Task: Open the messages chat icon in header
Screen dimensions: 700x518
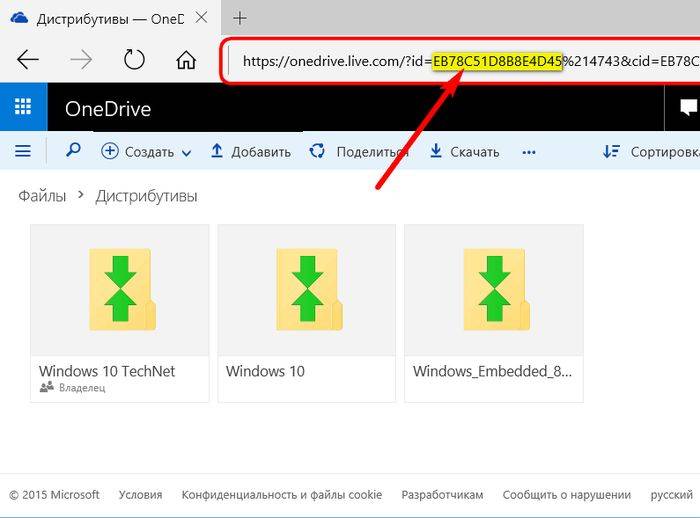Action: [x=688, y=108]
